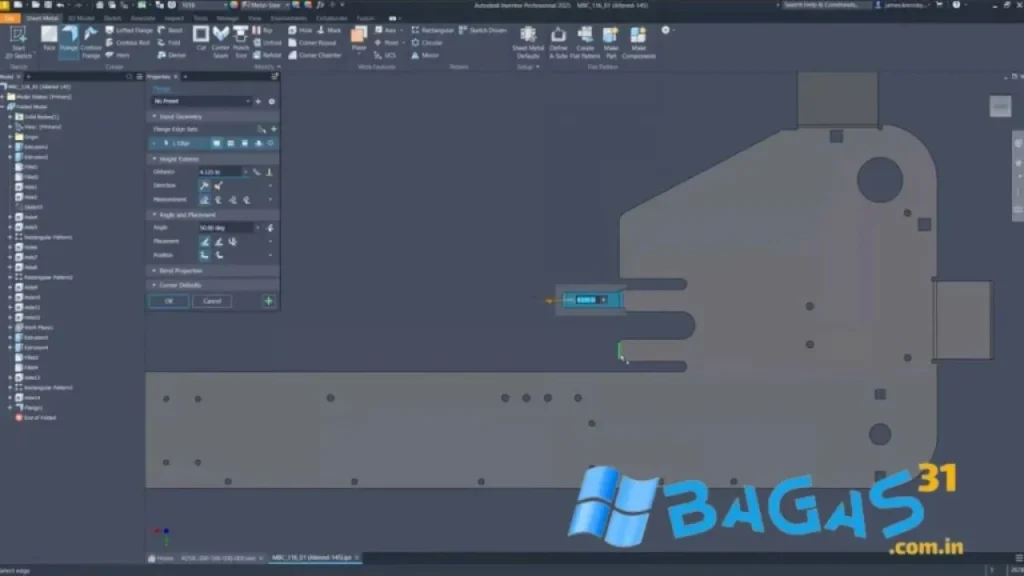Viewport: 1024px width, 576px height.
Task: Expand the Bend Properties section
Action: tap(180, 270)
